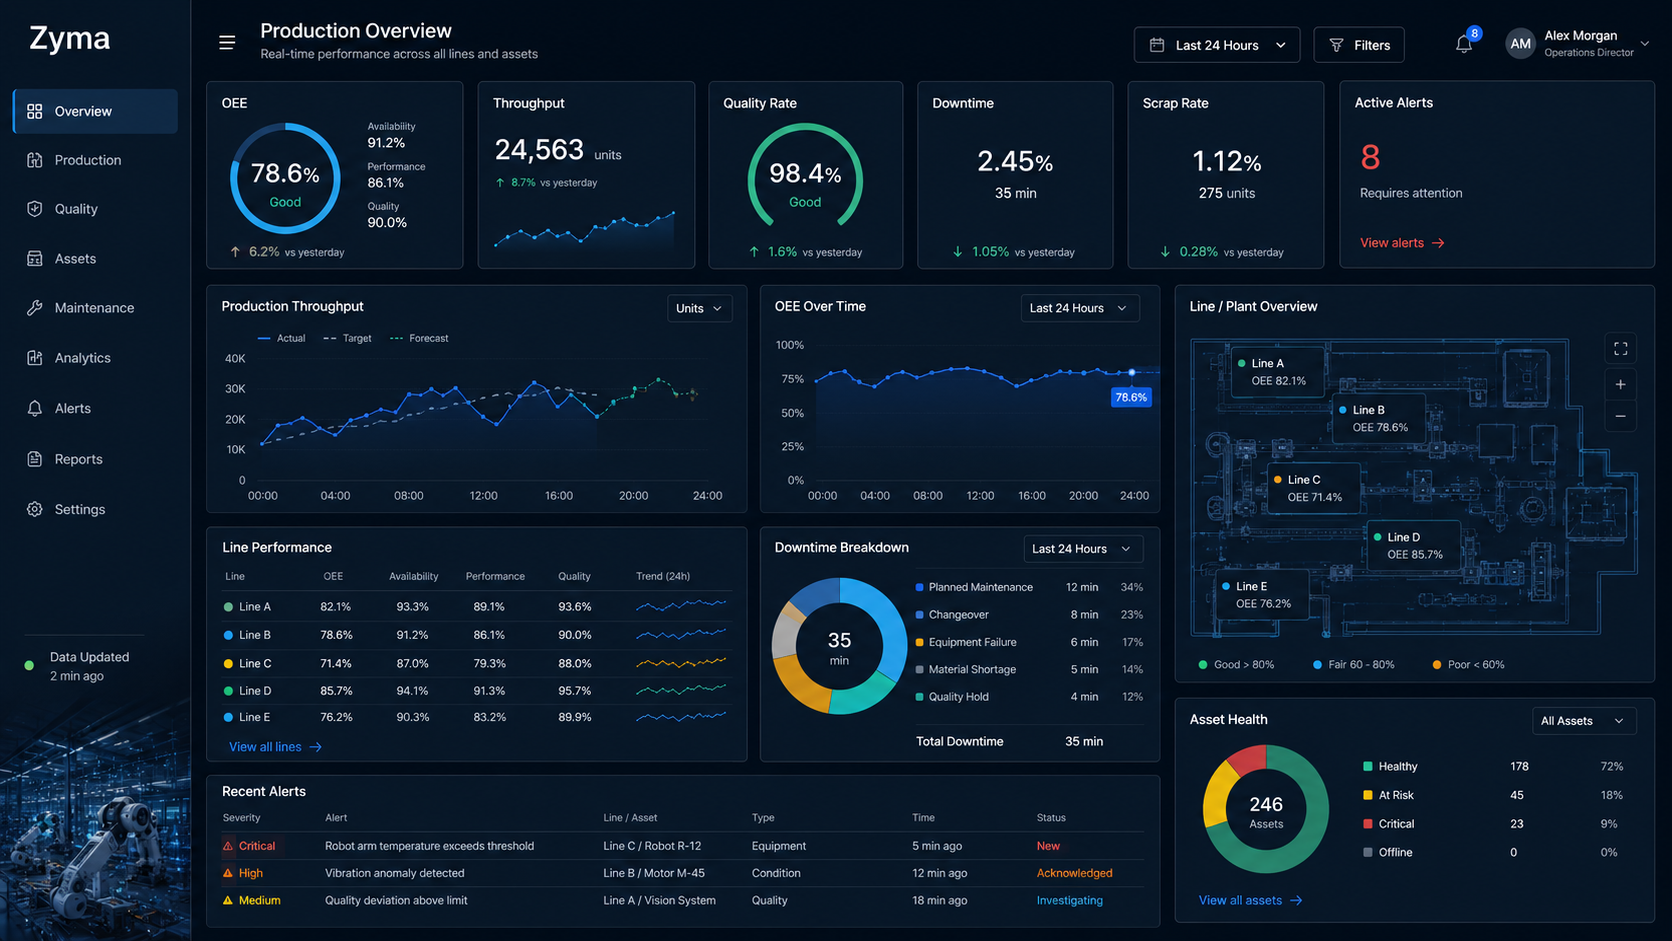Screen dimensions: 1672x941
Task: Click the Asset Health donut chart
Action: (1265, 809)
